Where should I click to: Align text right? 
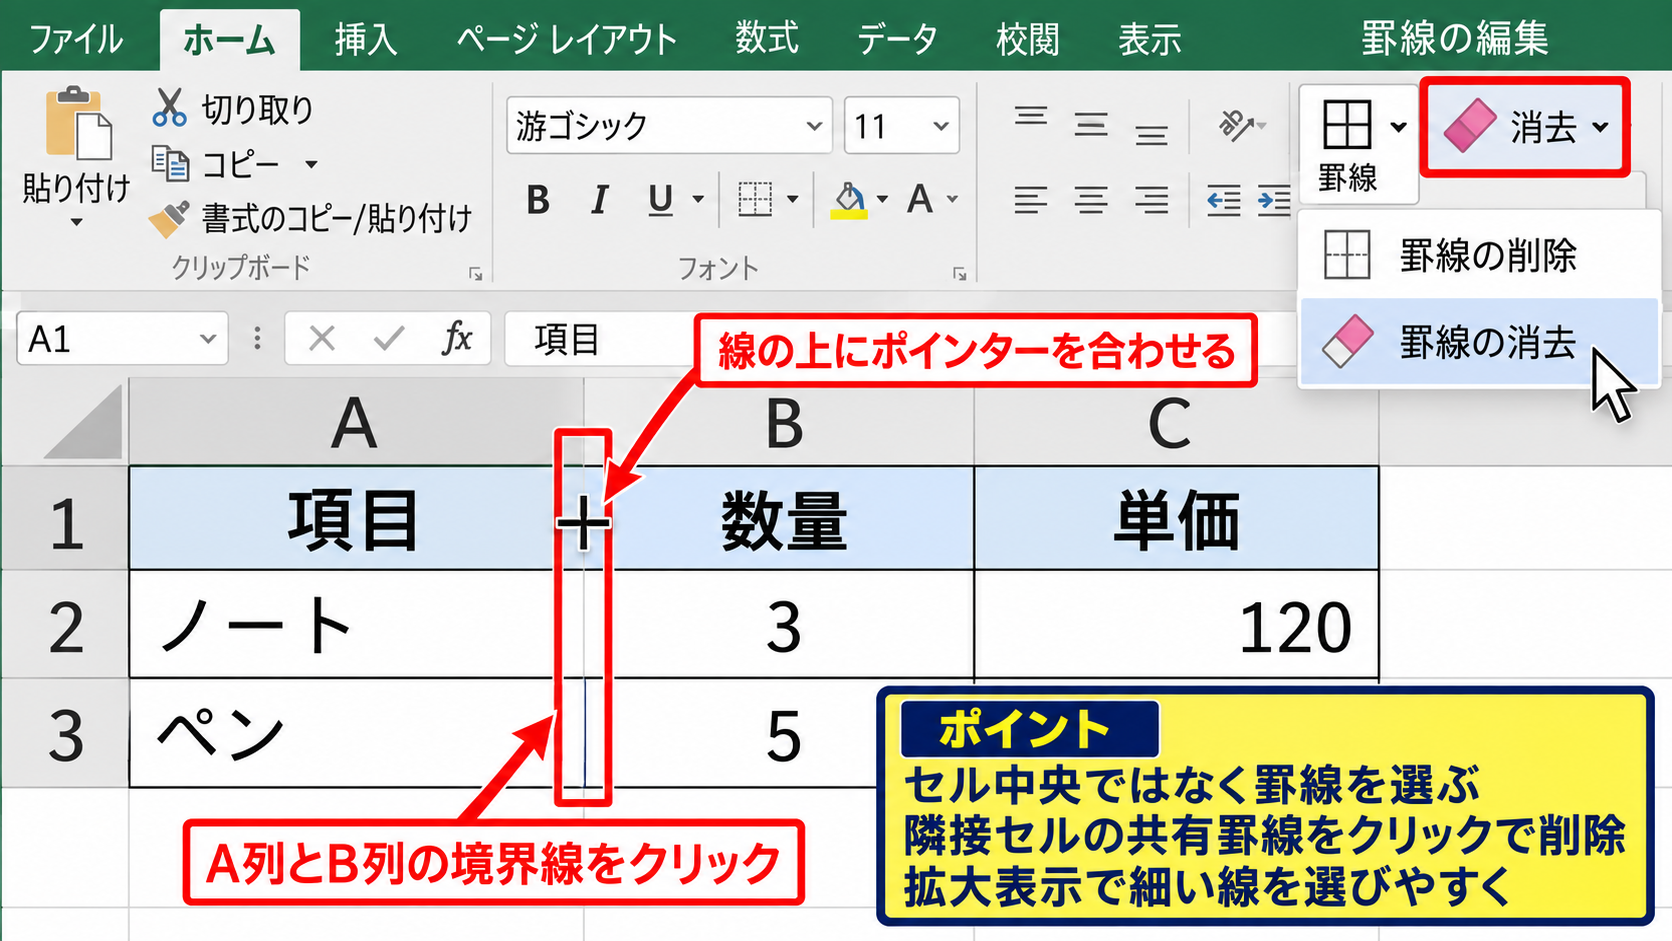[1151, 200]
